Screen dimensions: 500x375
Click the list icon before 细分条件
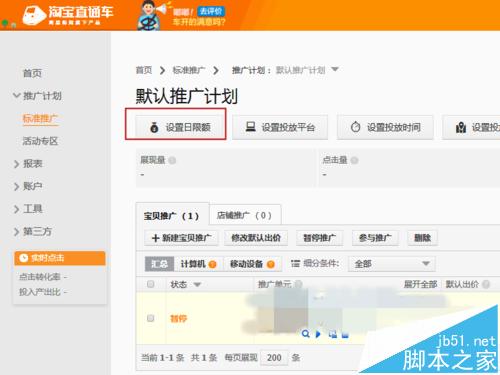(295, 264)
